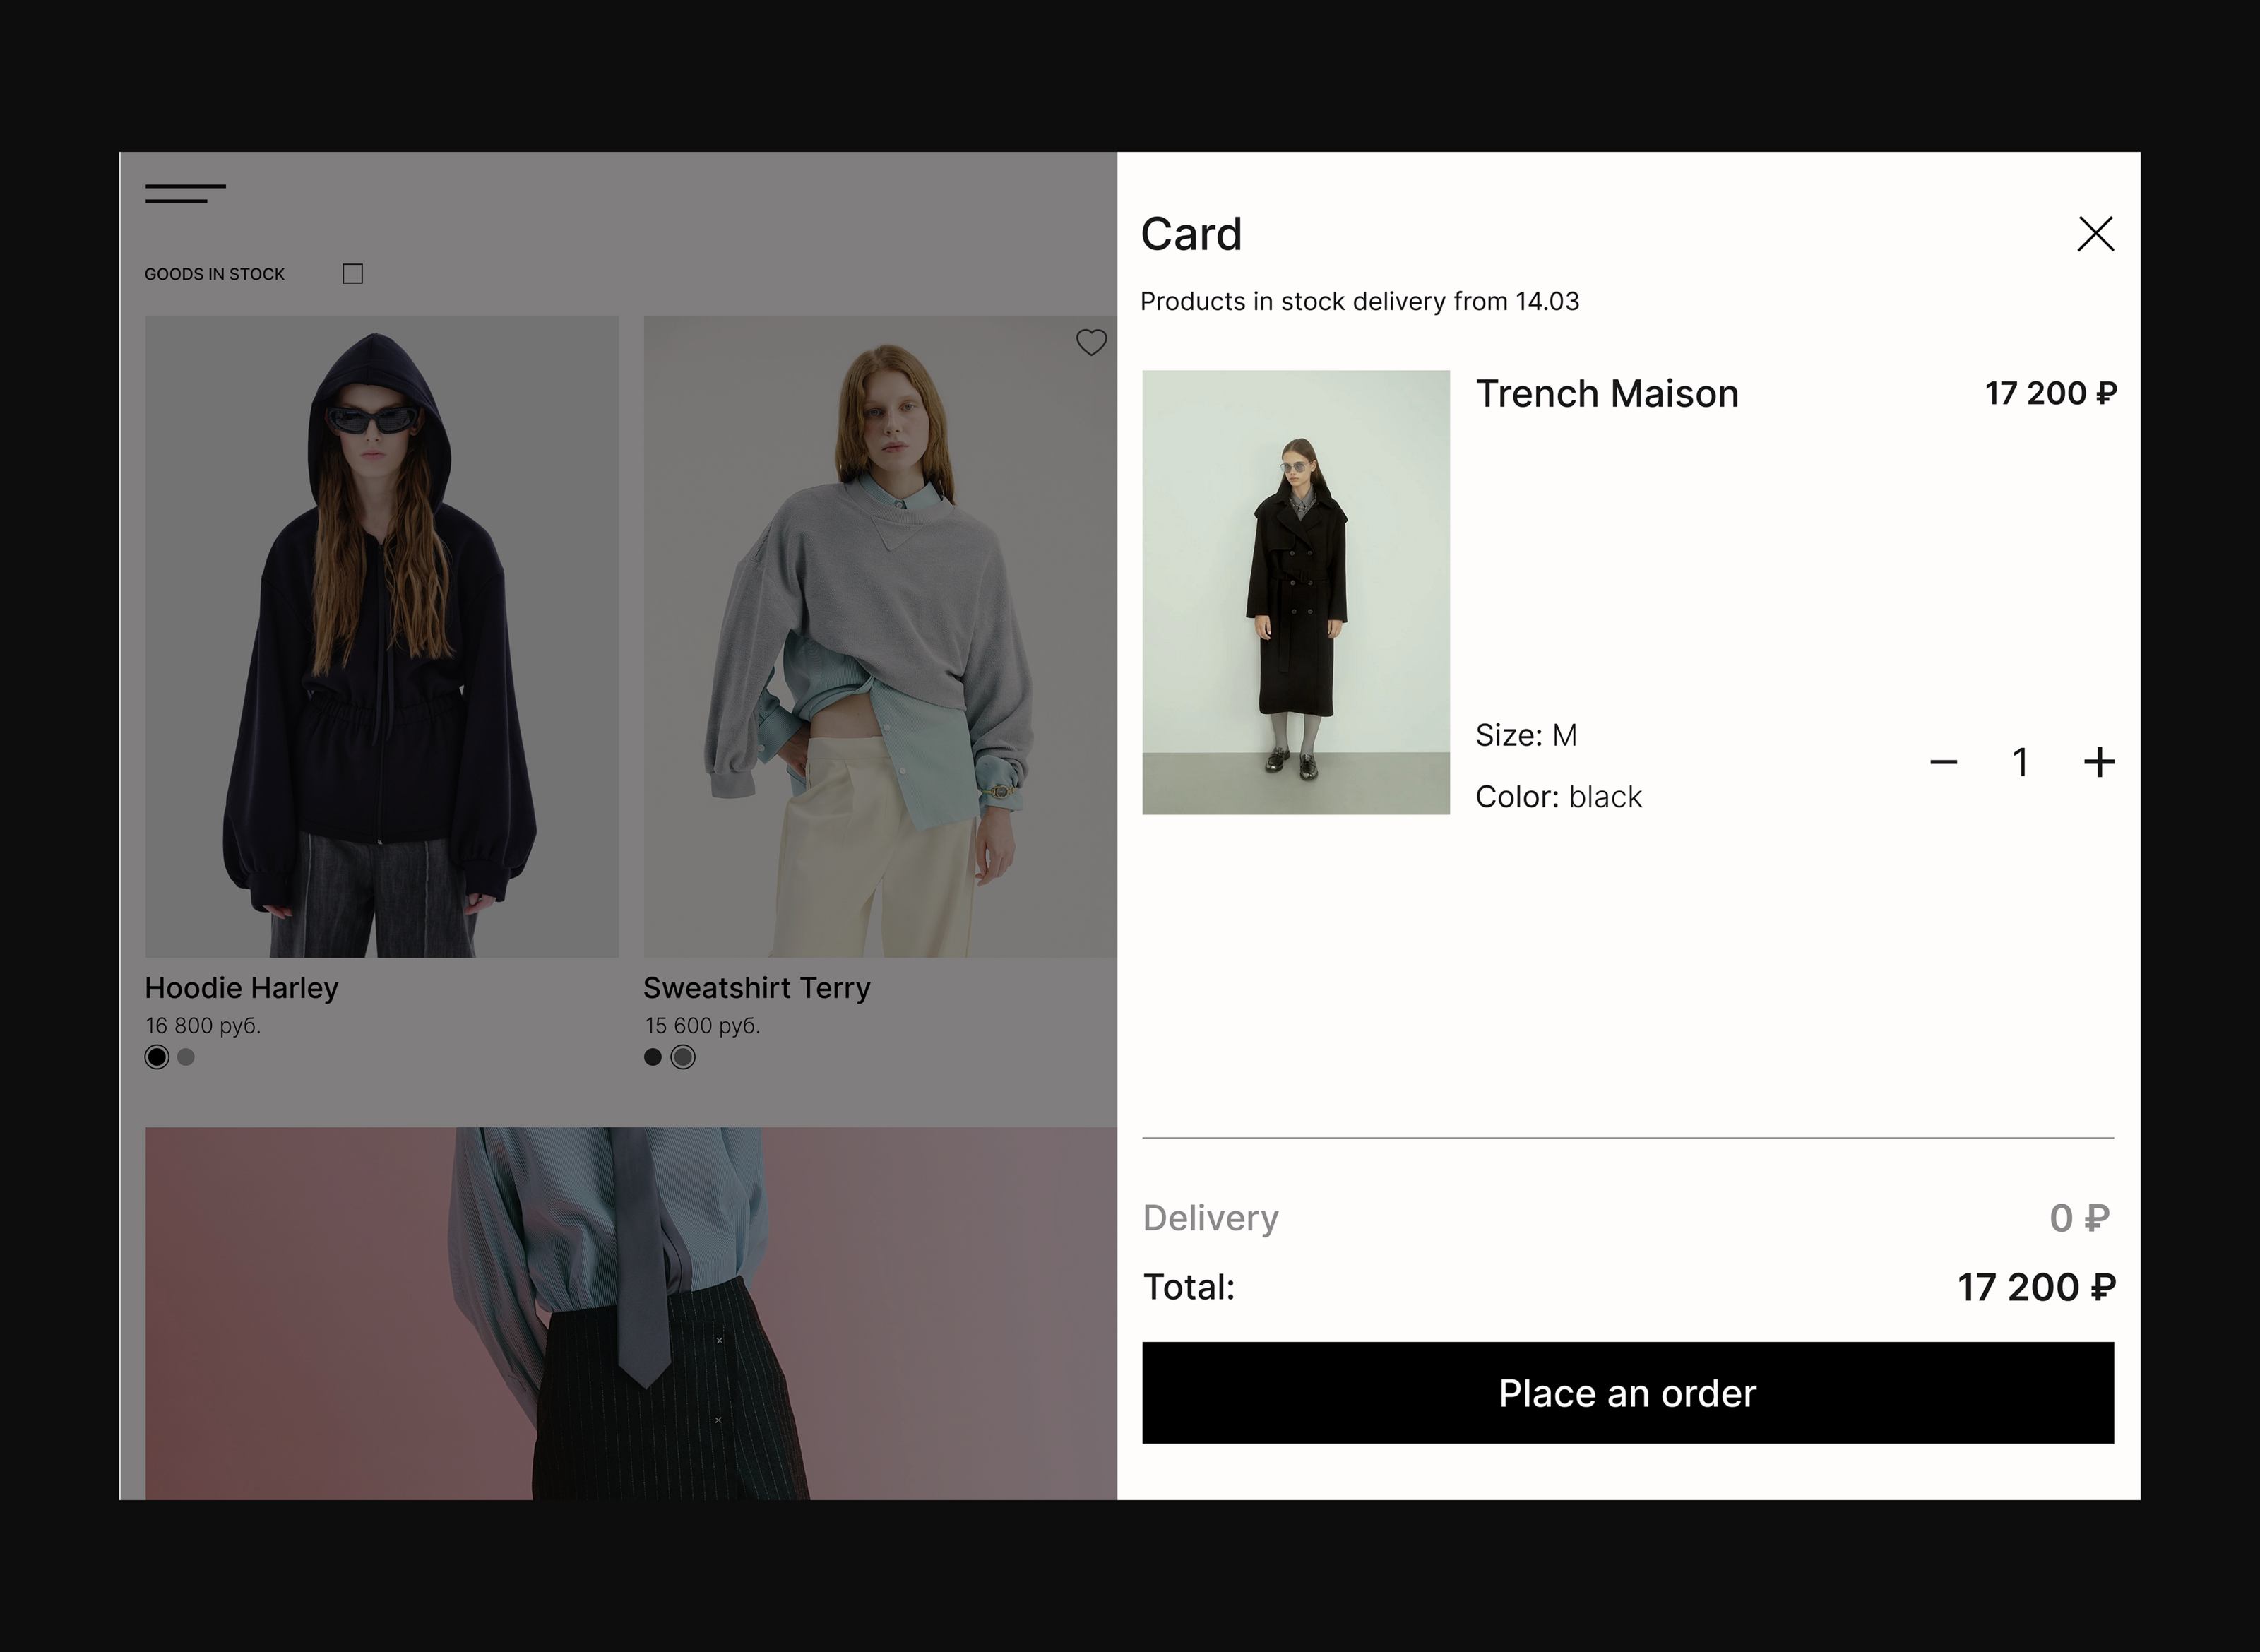Image resolution: width=2260 pixels, height=1652 pixels.
Task: Click Place an order button
Action: pos(1627,1393)
